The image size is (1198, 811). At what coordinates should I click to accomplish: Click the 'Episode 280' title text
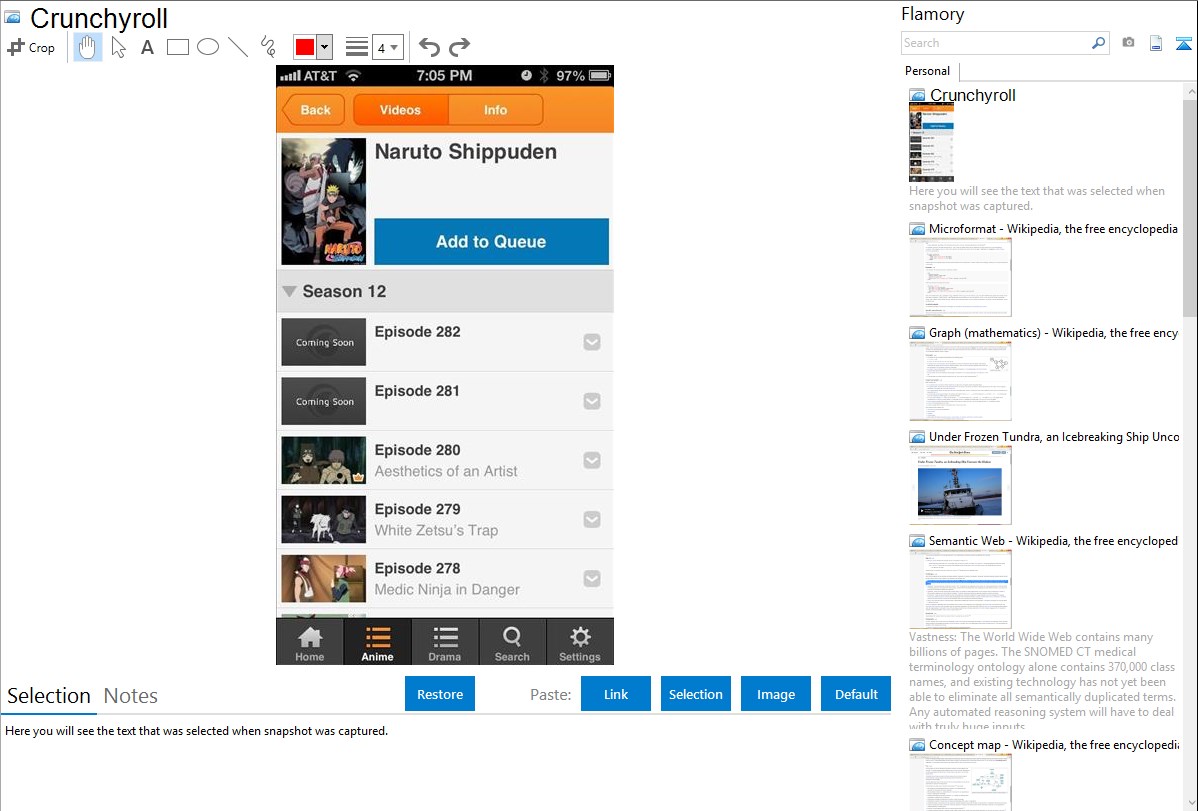(x=417, y=450)
